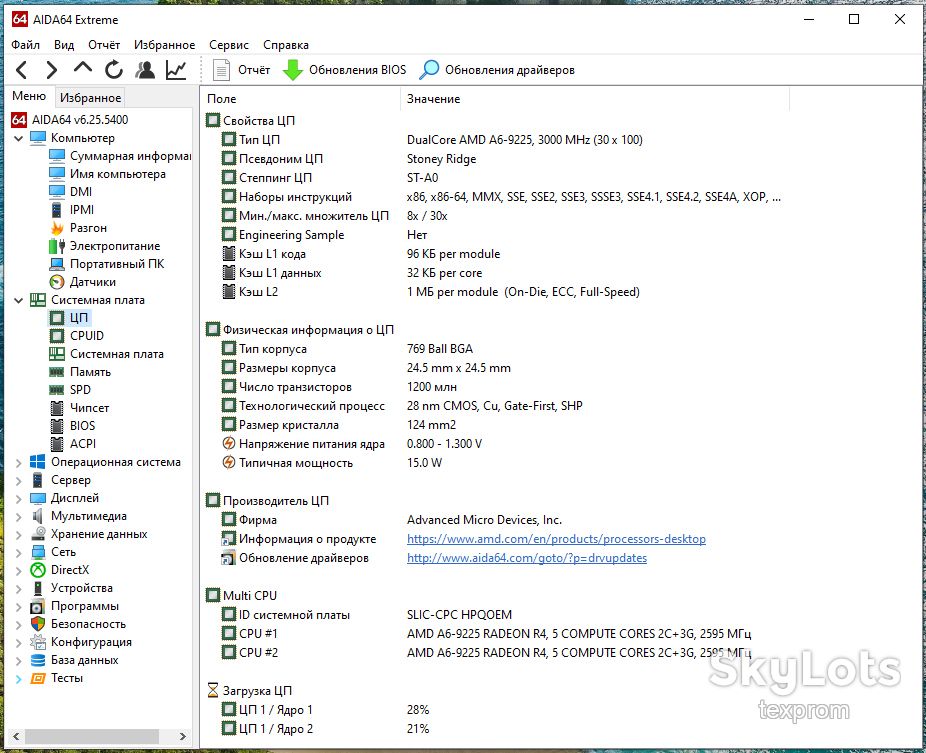Click the Значение column header
The width and height of the screenshot is (926, 753).
(595, 99)
